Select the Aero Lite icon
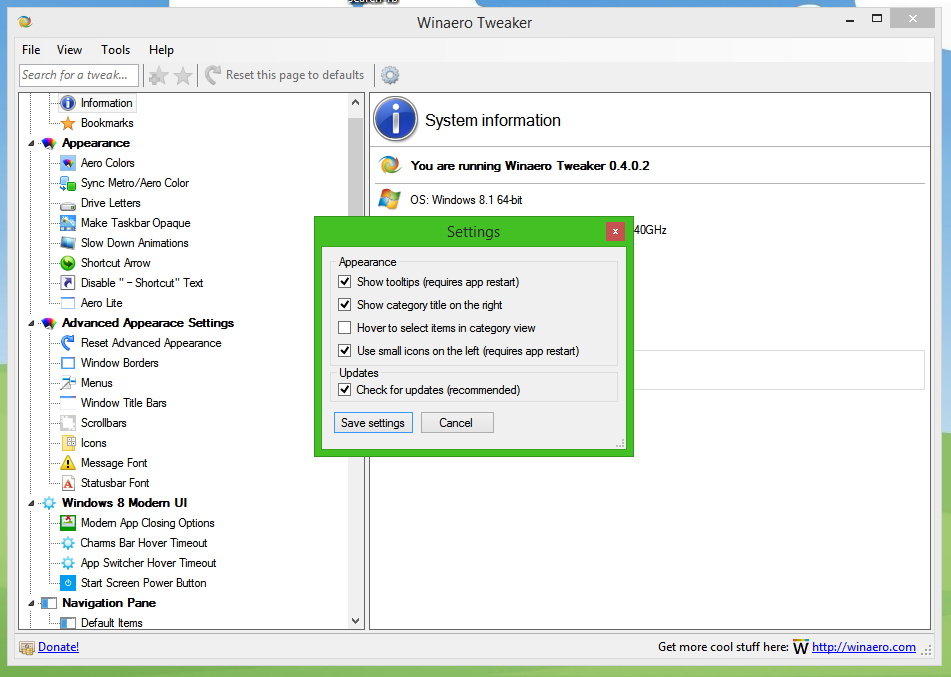 point(68,303)
